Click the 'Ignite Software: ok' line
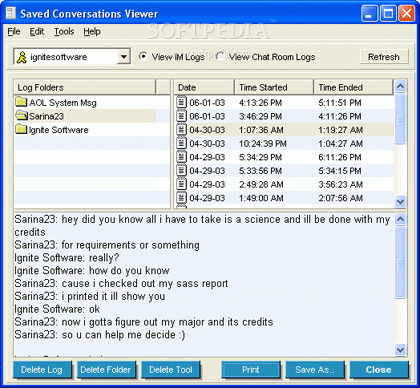The width and height of the screenshot is (420, 388). pos(57,309)
